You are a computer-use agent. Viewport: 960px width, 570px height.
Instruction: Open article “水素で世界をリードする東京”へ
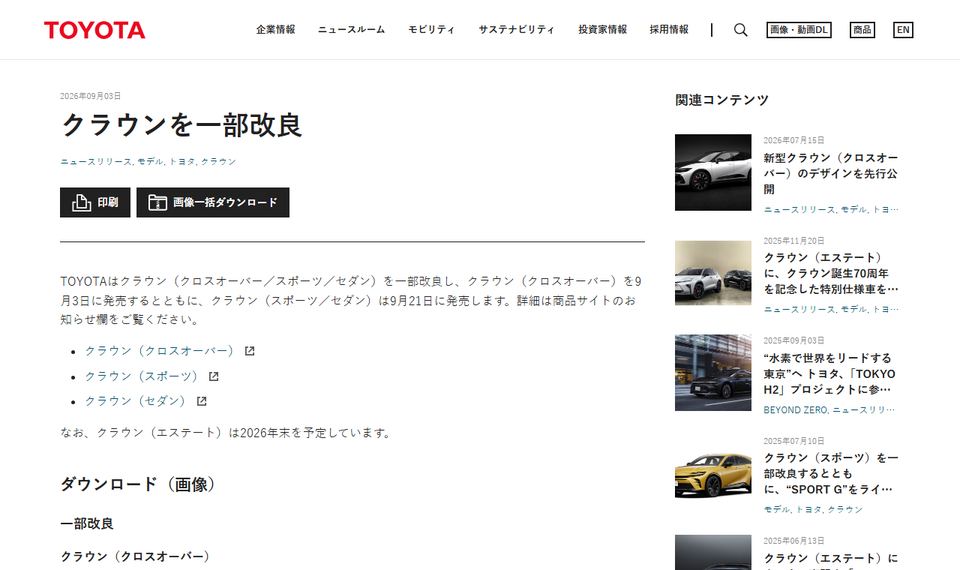[830, 373]
